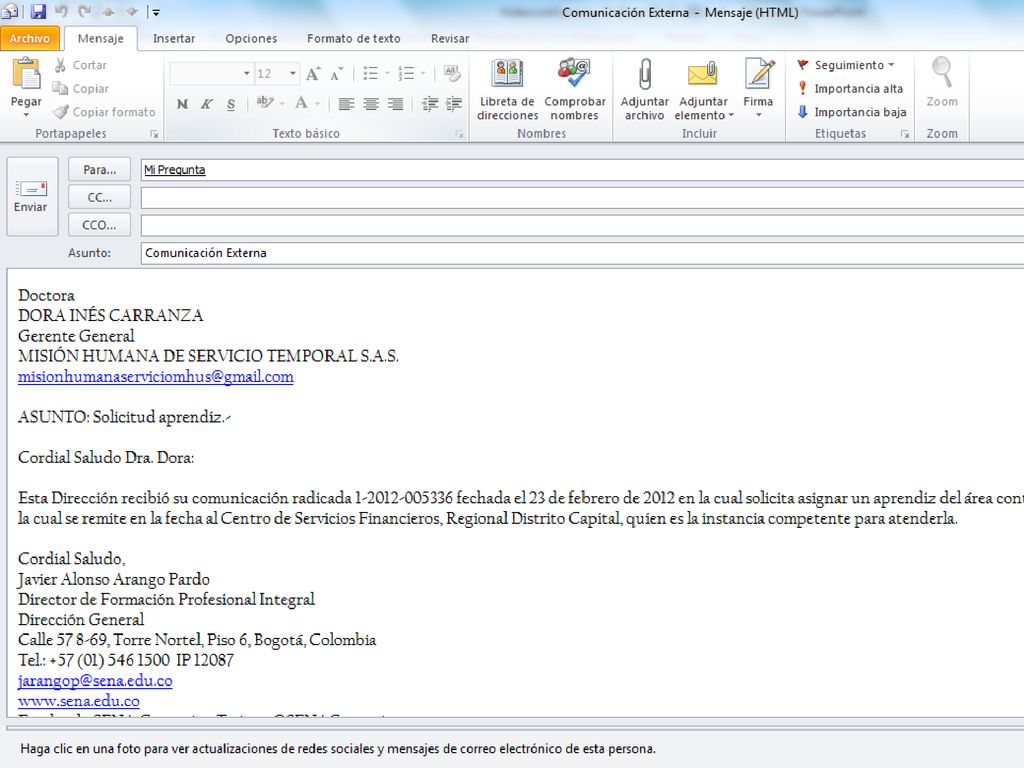Open the font name combo box

tap(211, 74)
